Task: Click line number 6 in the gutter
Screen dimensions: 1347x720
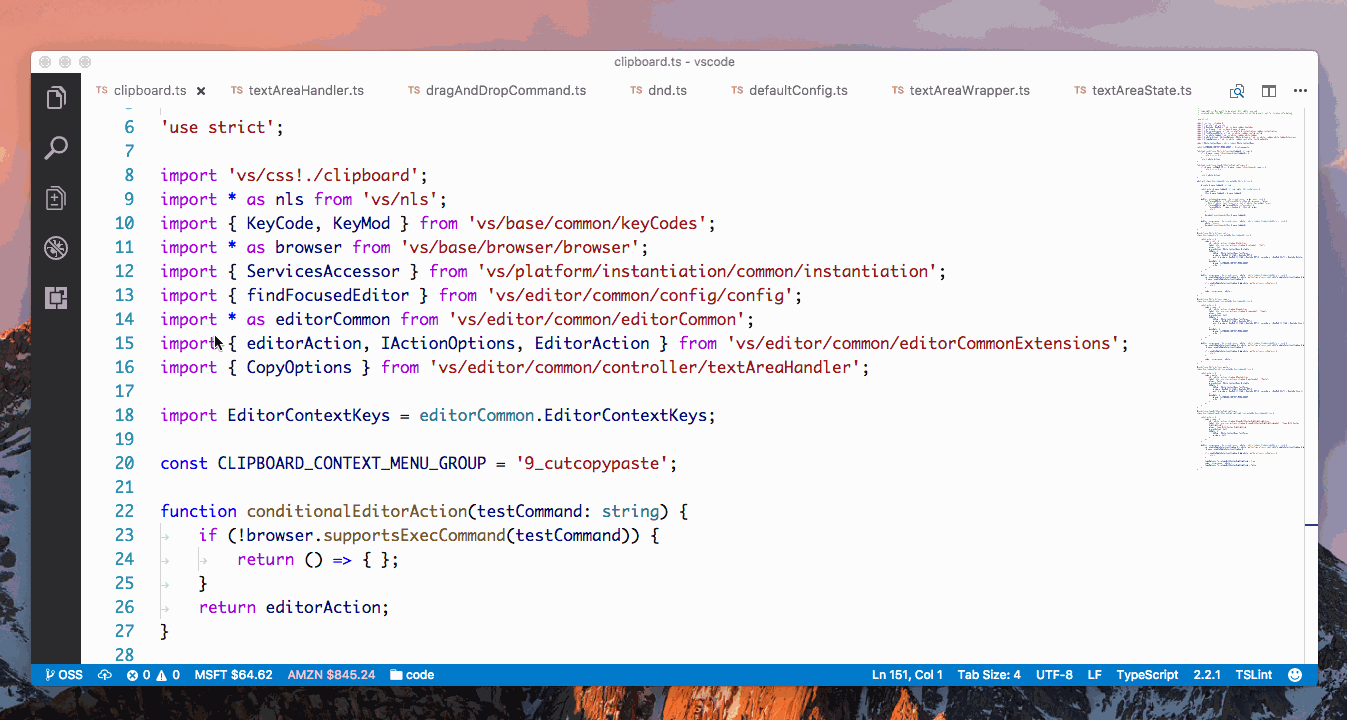Action: point(129,127)
